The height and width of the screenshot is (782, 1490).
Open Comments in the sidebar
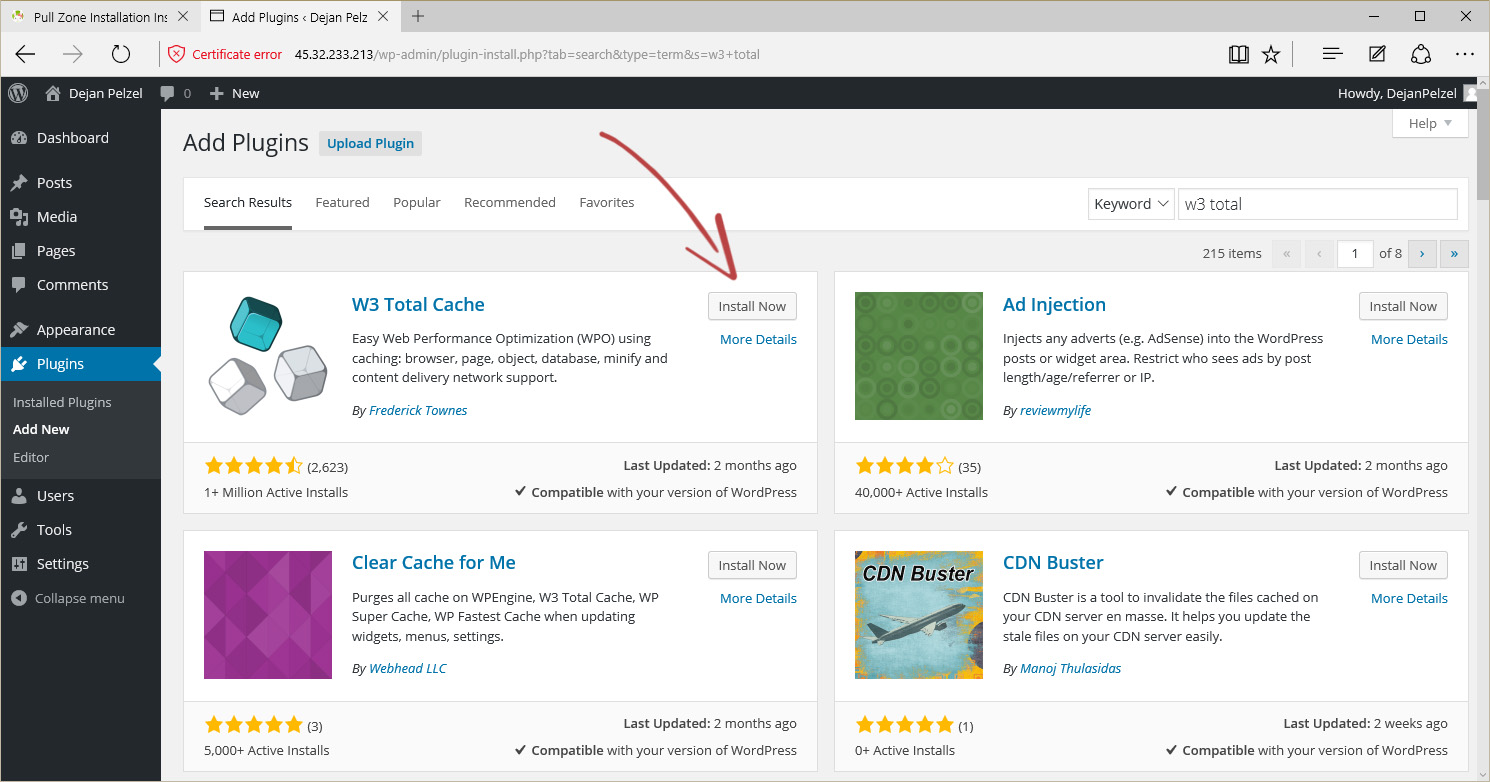pyautogui.click(x=80, y=285)
